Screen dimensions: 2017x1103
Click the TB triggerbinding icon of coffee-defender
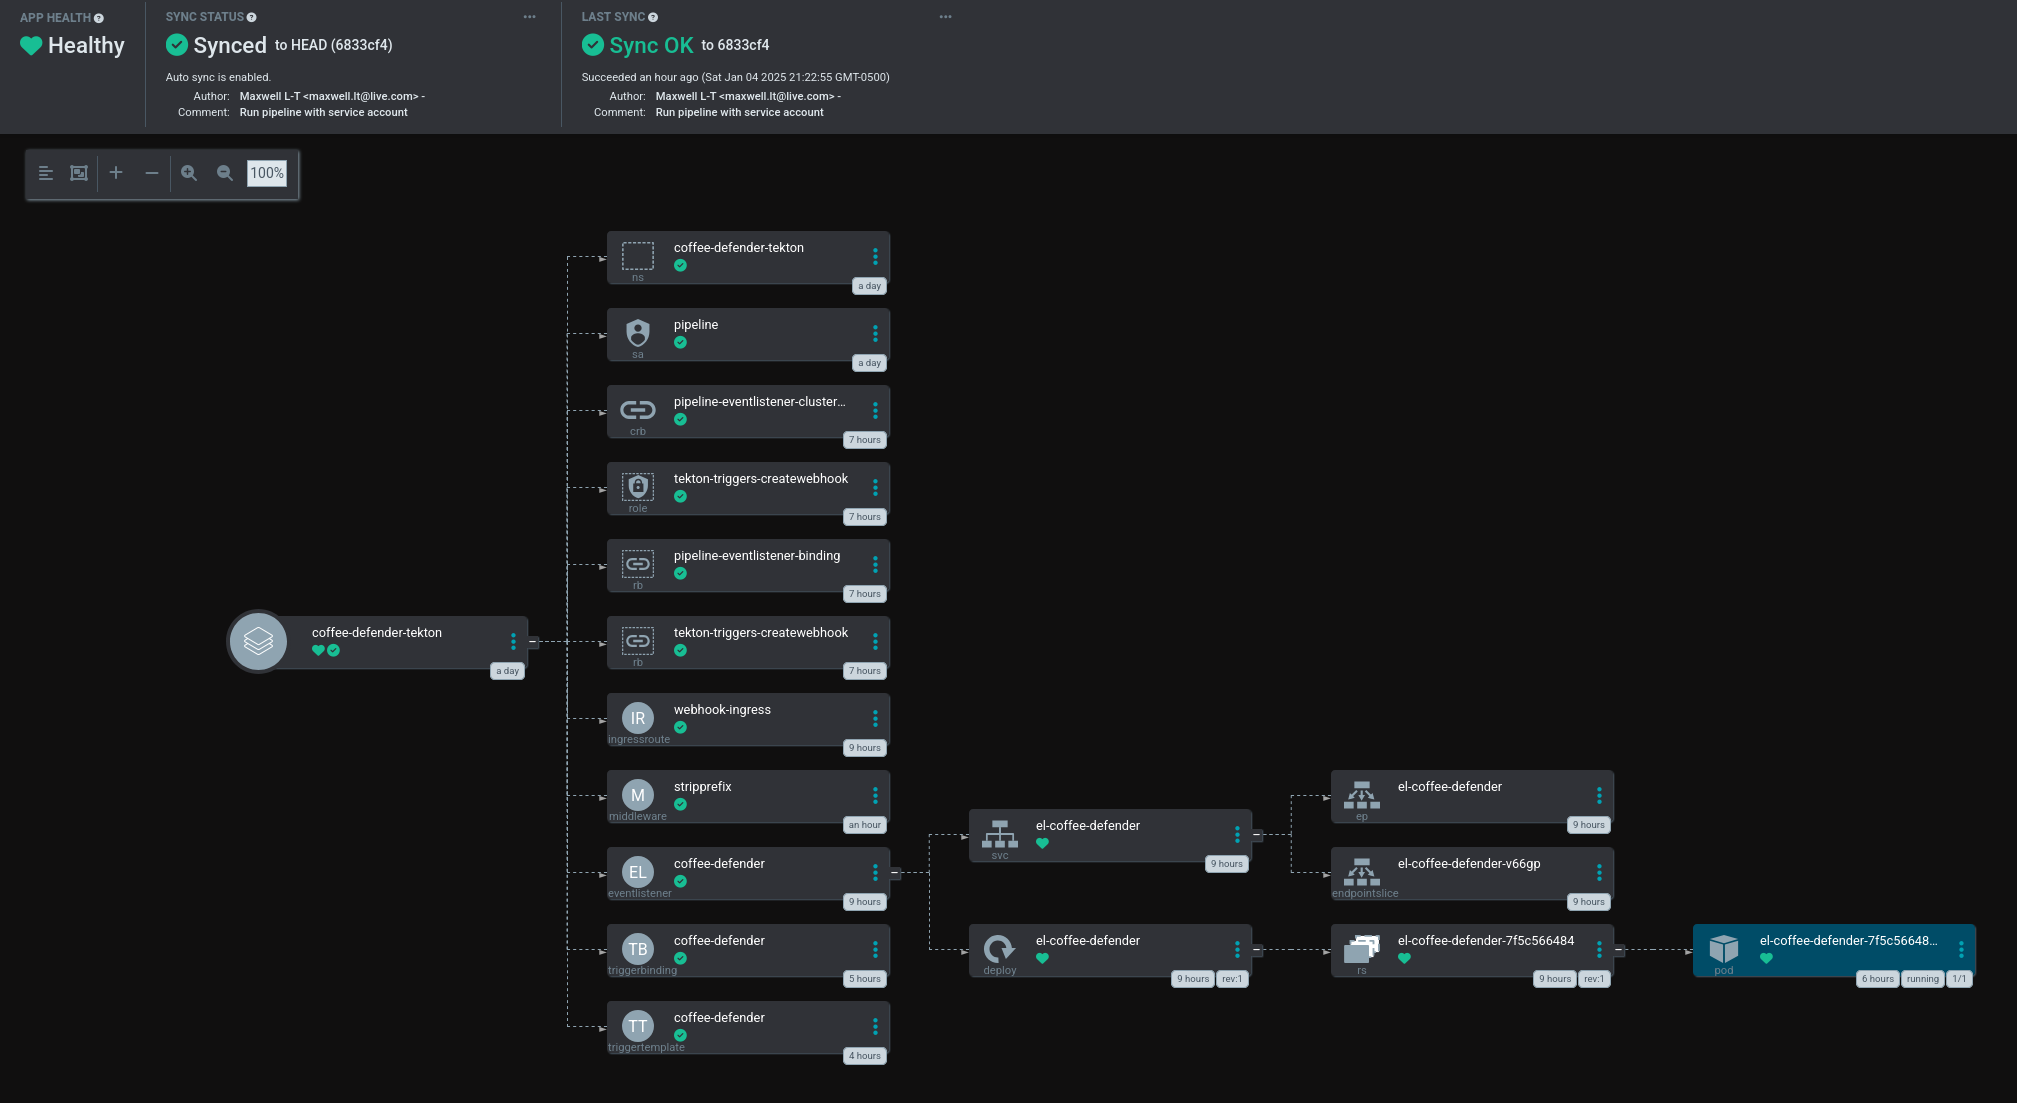638,949
